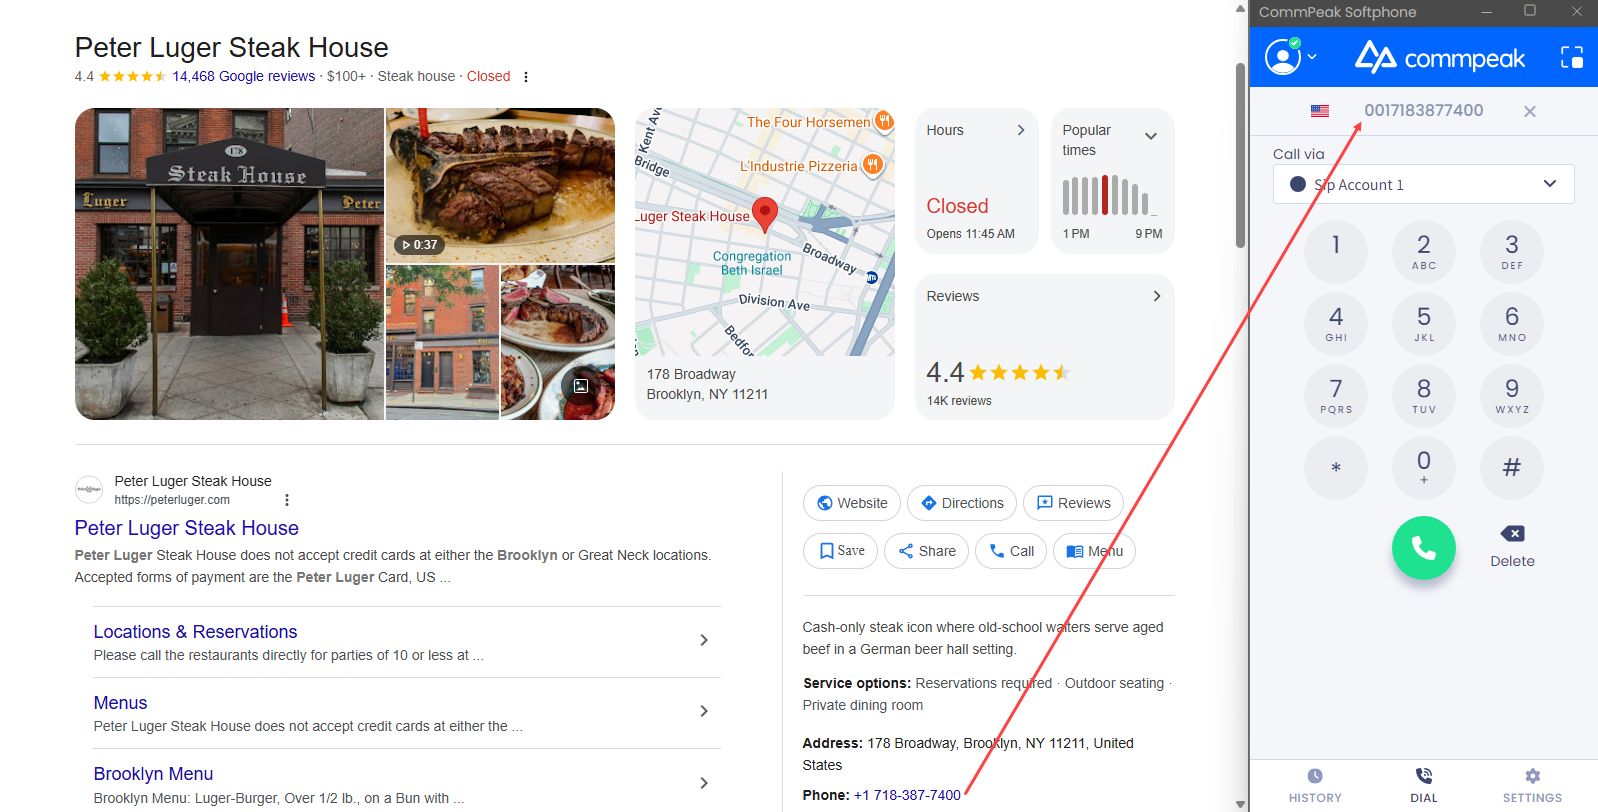
Task: Open the Menu pill button
Action: (1094, 551)
